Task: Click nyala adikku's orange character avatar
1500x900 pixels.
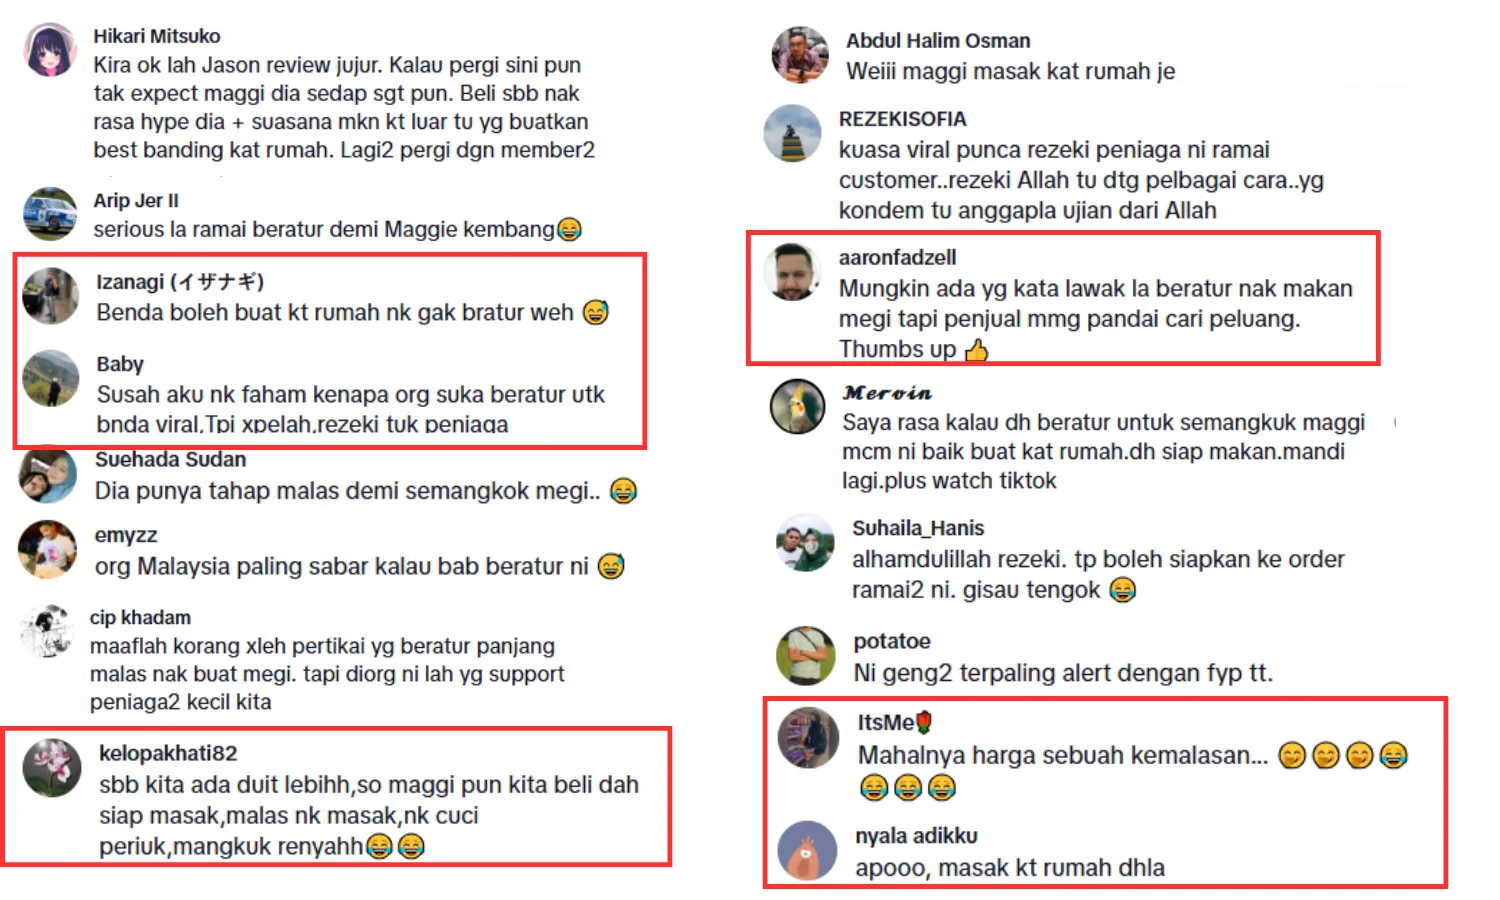Action: 807,851
